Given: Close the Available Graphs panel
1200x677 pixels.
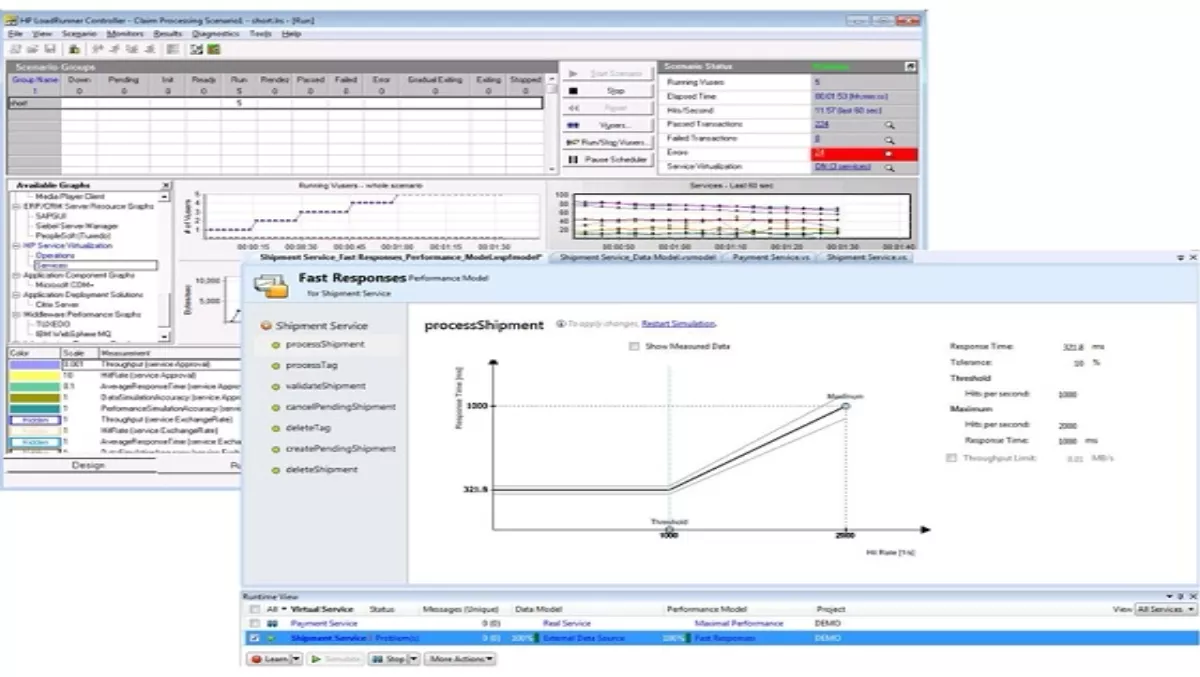Looking at the screenshot, I should click(165, 186).
